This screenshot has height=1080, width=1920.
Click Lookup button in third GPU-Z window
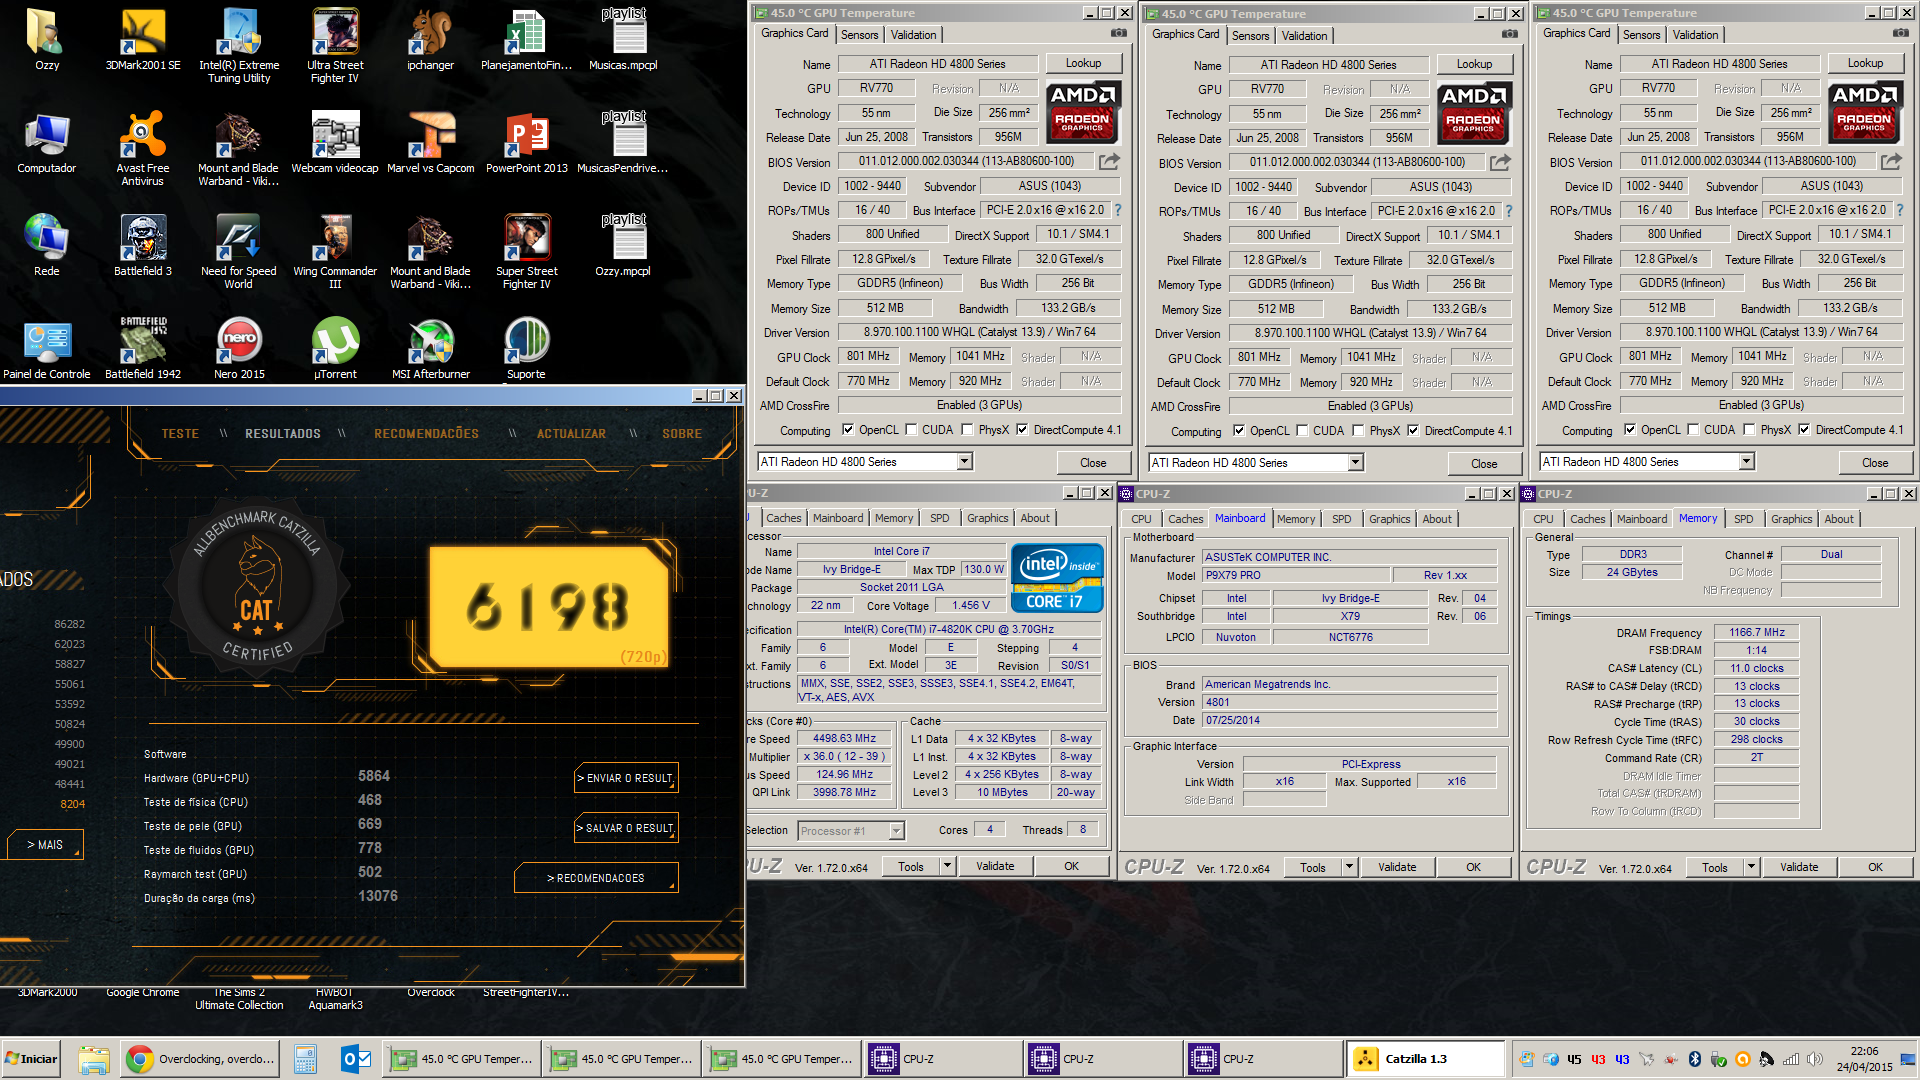point(1865,63)
